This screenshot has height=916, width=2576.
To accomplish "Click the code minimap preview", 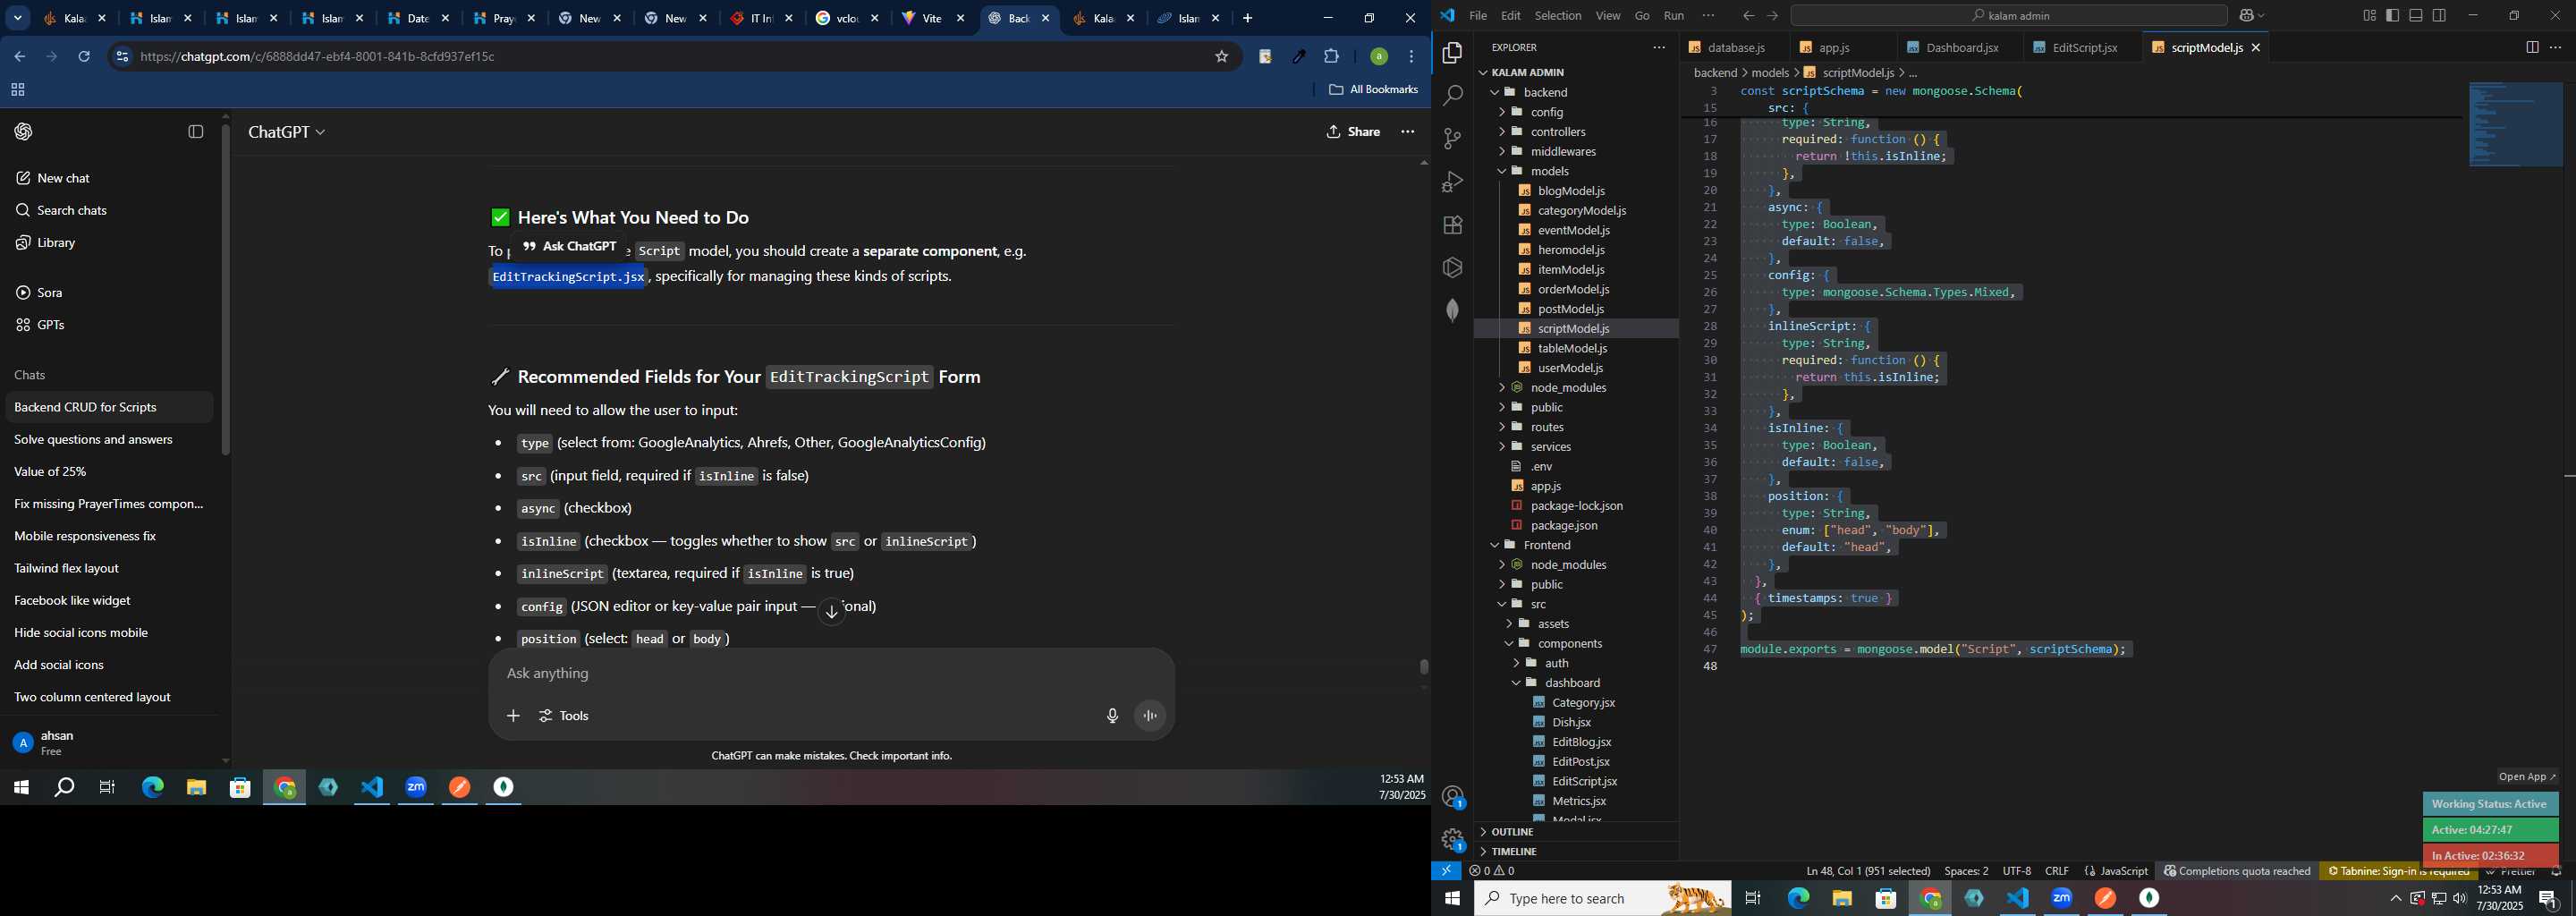I will click(2516, 124).
